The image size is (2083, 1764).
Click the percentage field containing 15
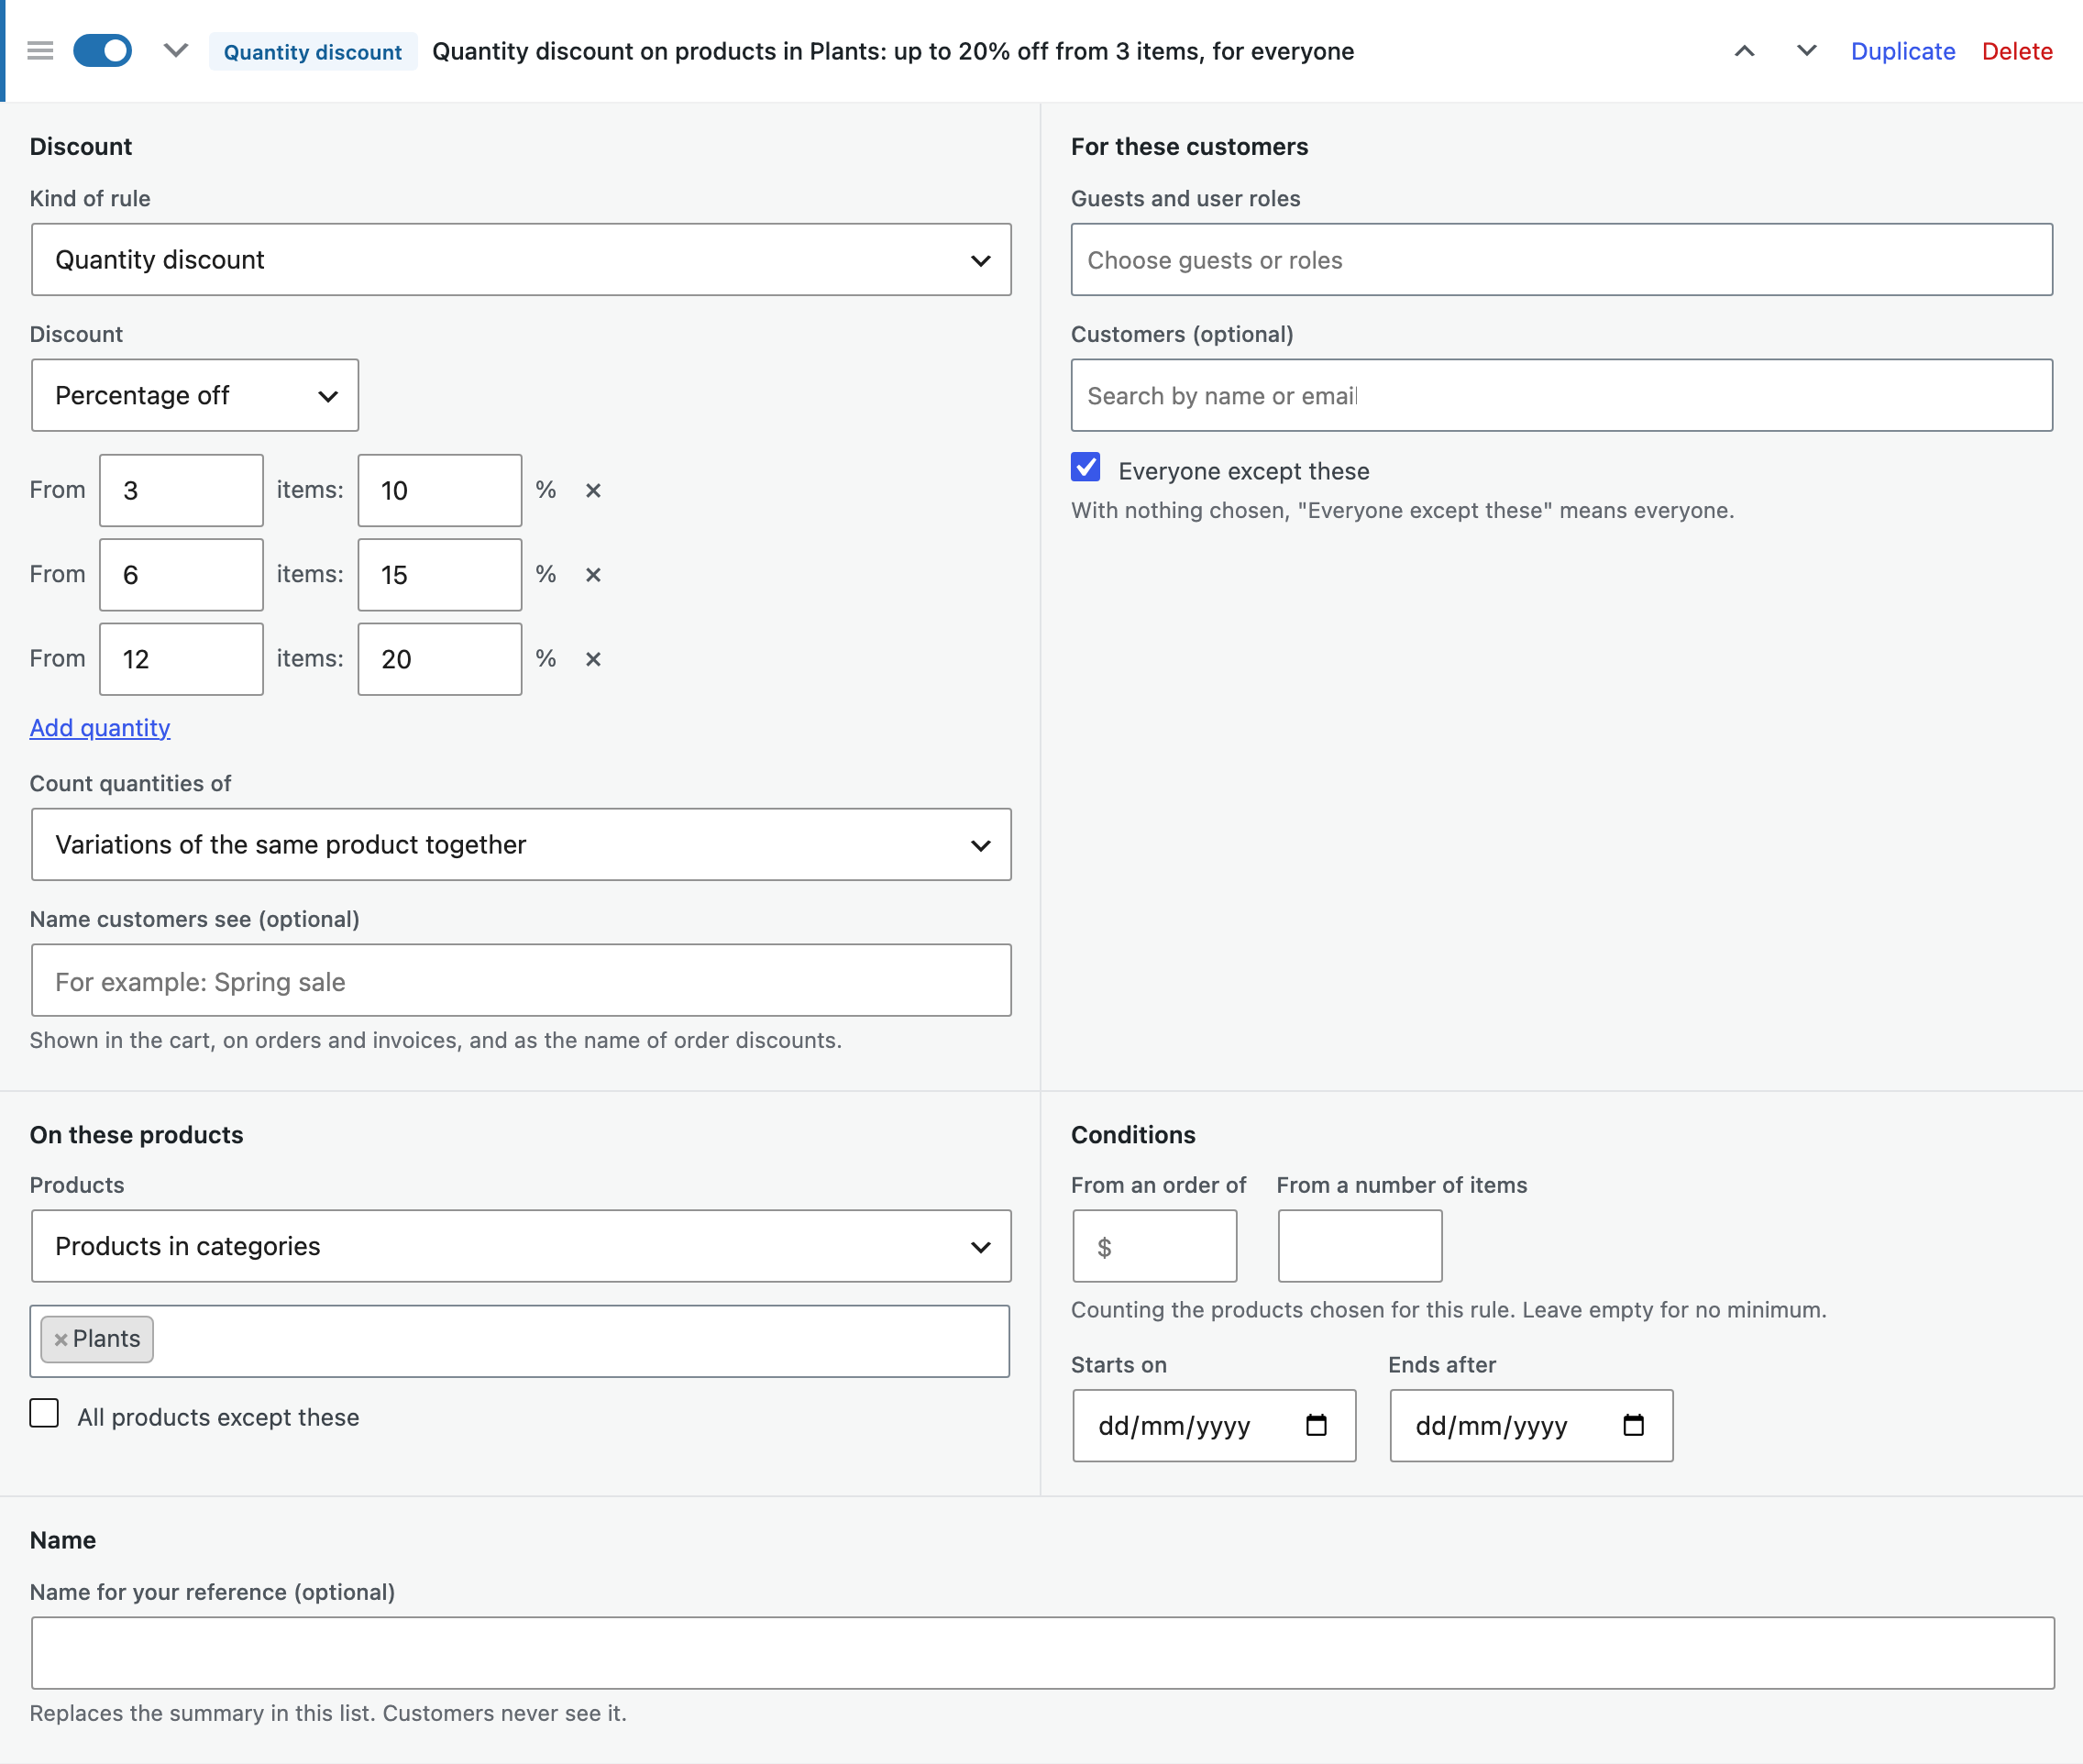(440, 575)
